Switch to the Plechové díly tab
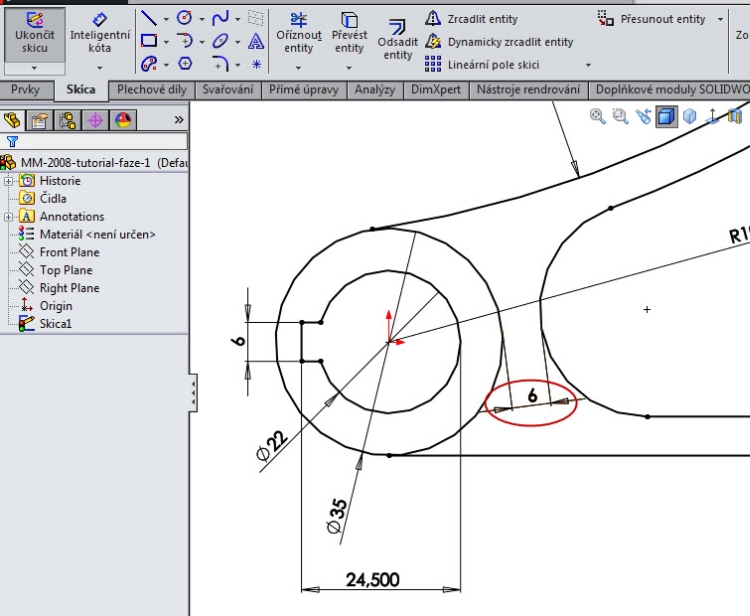The height and width of the screenshot is (616, 750). [152, 90]
